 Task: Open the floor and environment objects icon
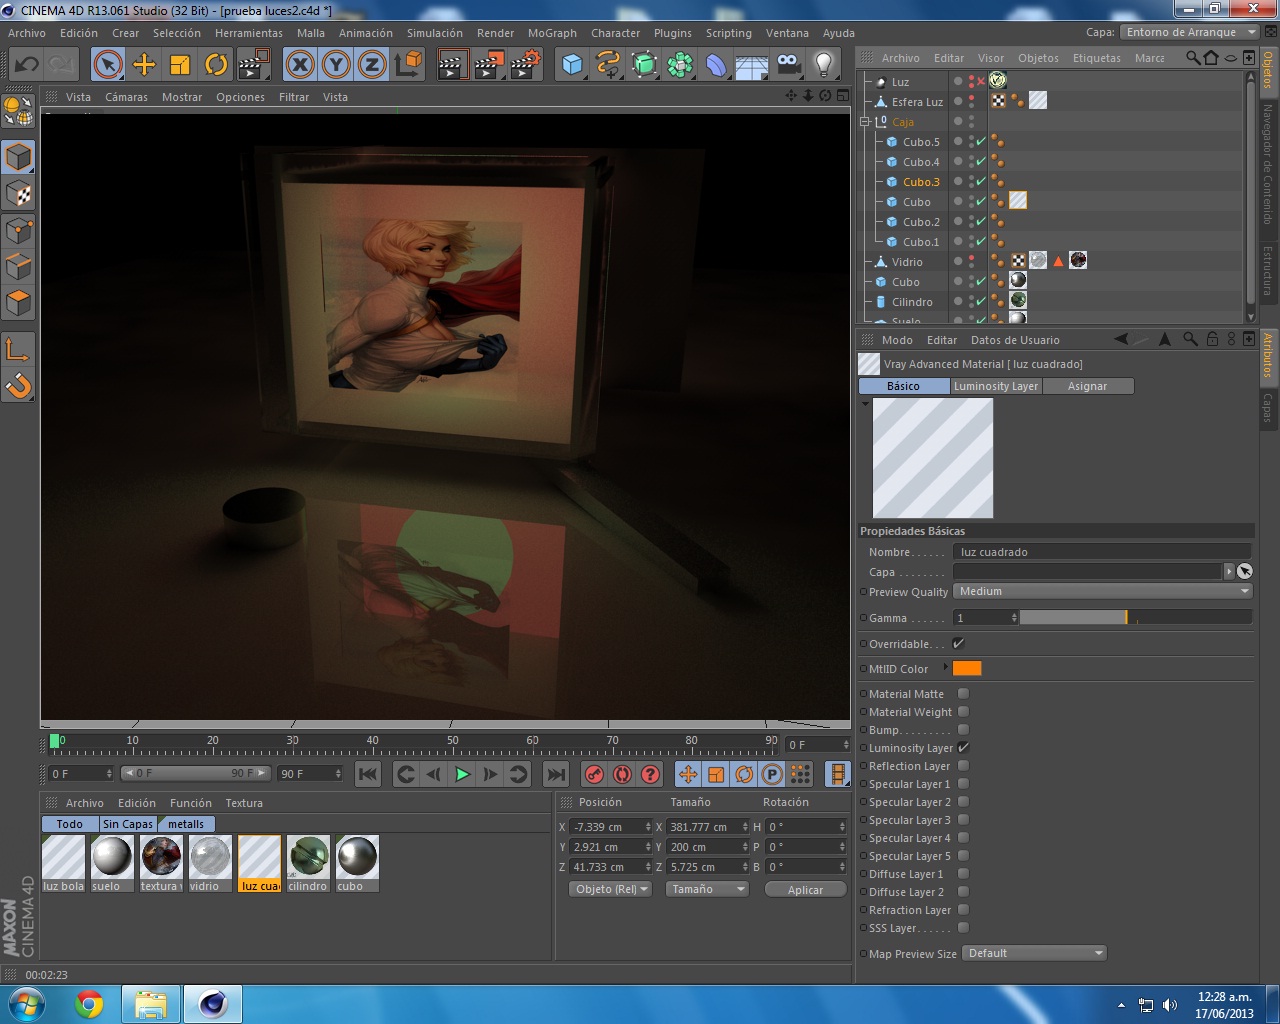tap(752, 65)
